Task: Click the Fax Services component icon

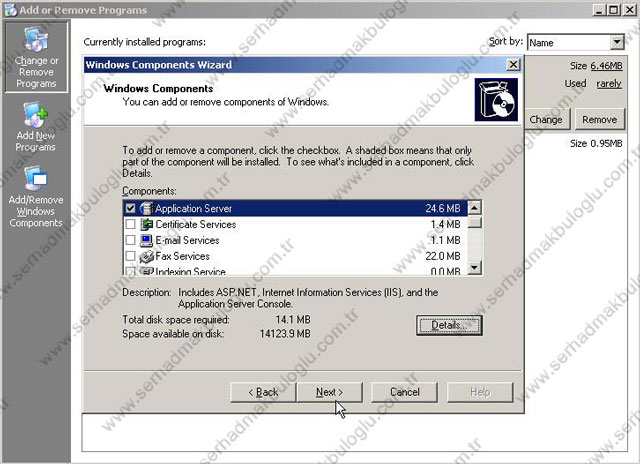Action: [x=146, y=256]
